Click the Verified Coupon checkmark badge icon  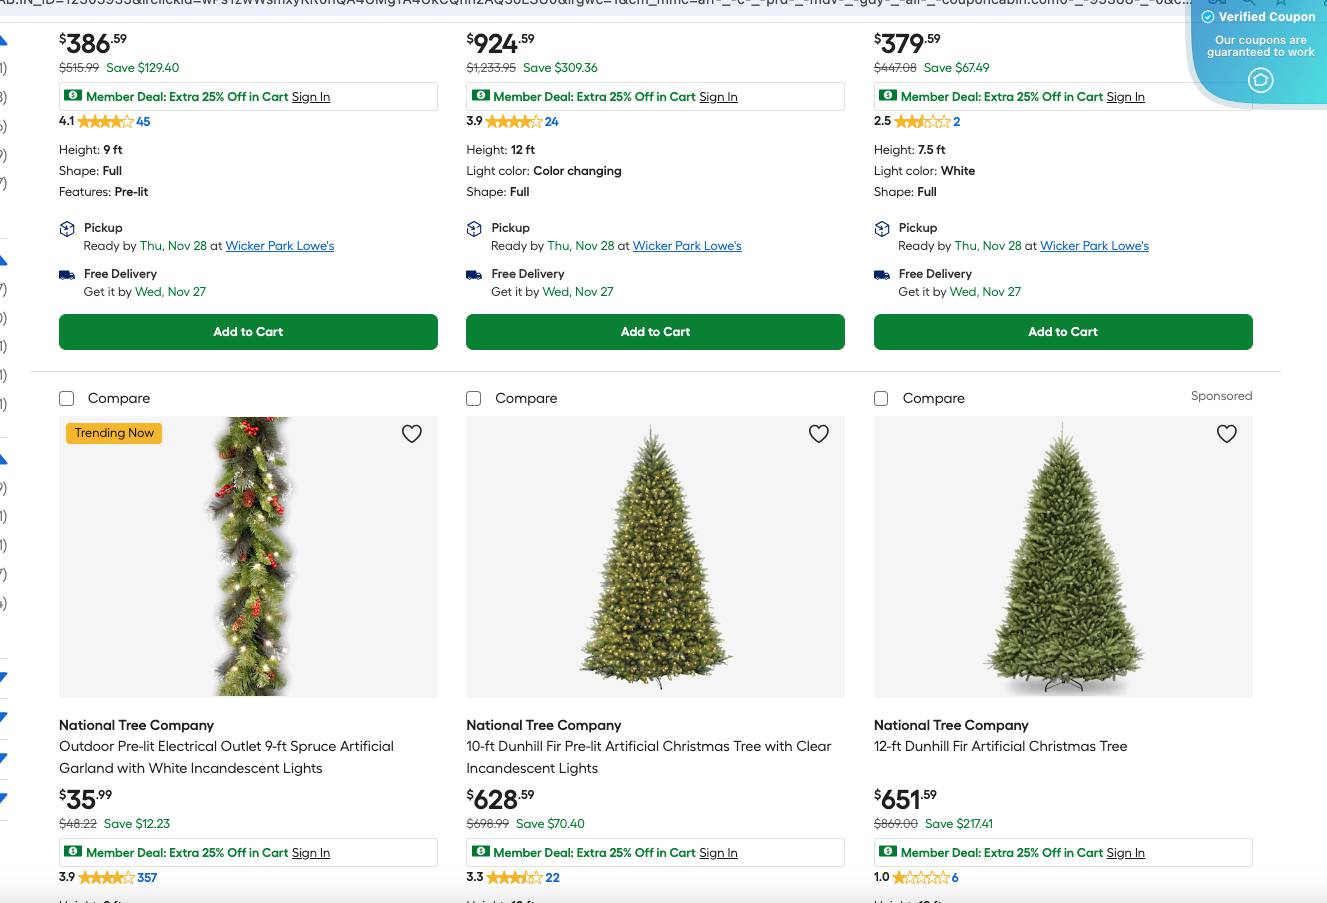pos(1209,17)
